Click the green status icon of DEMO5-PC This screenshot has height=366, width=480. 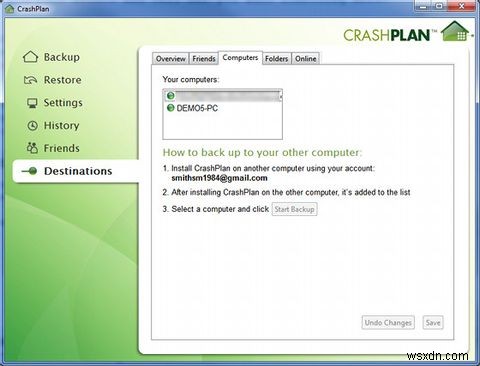click(x=171, y=108)
